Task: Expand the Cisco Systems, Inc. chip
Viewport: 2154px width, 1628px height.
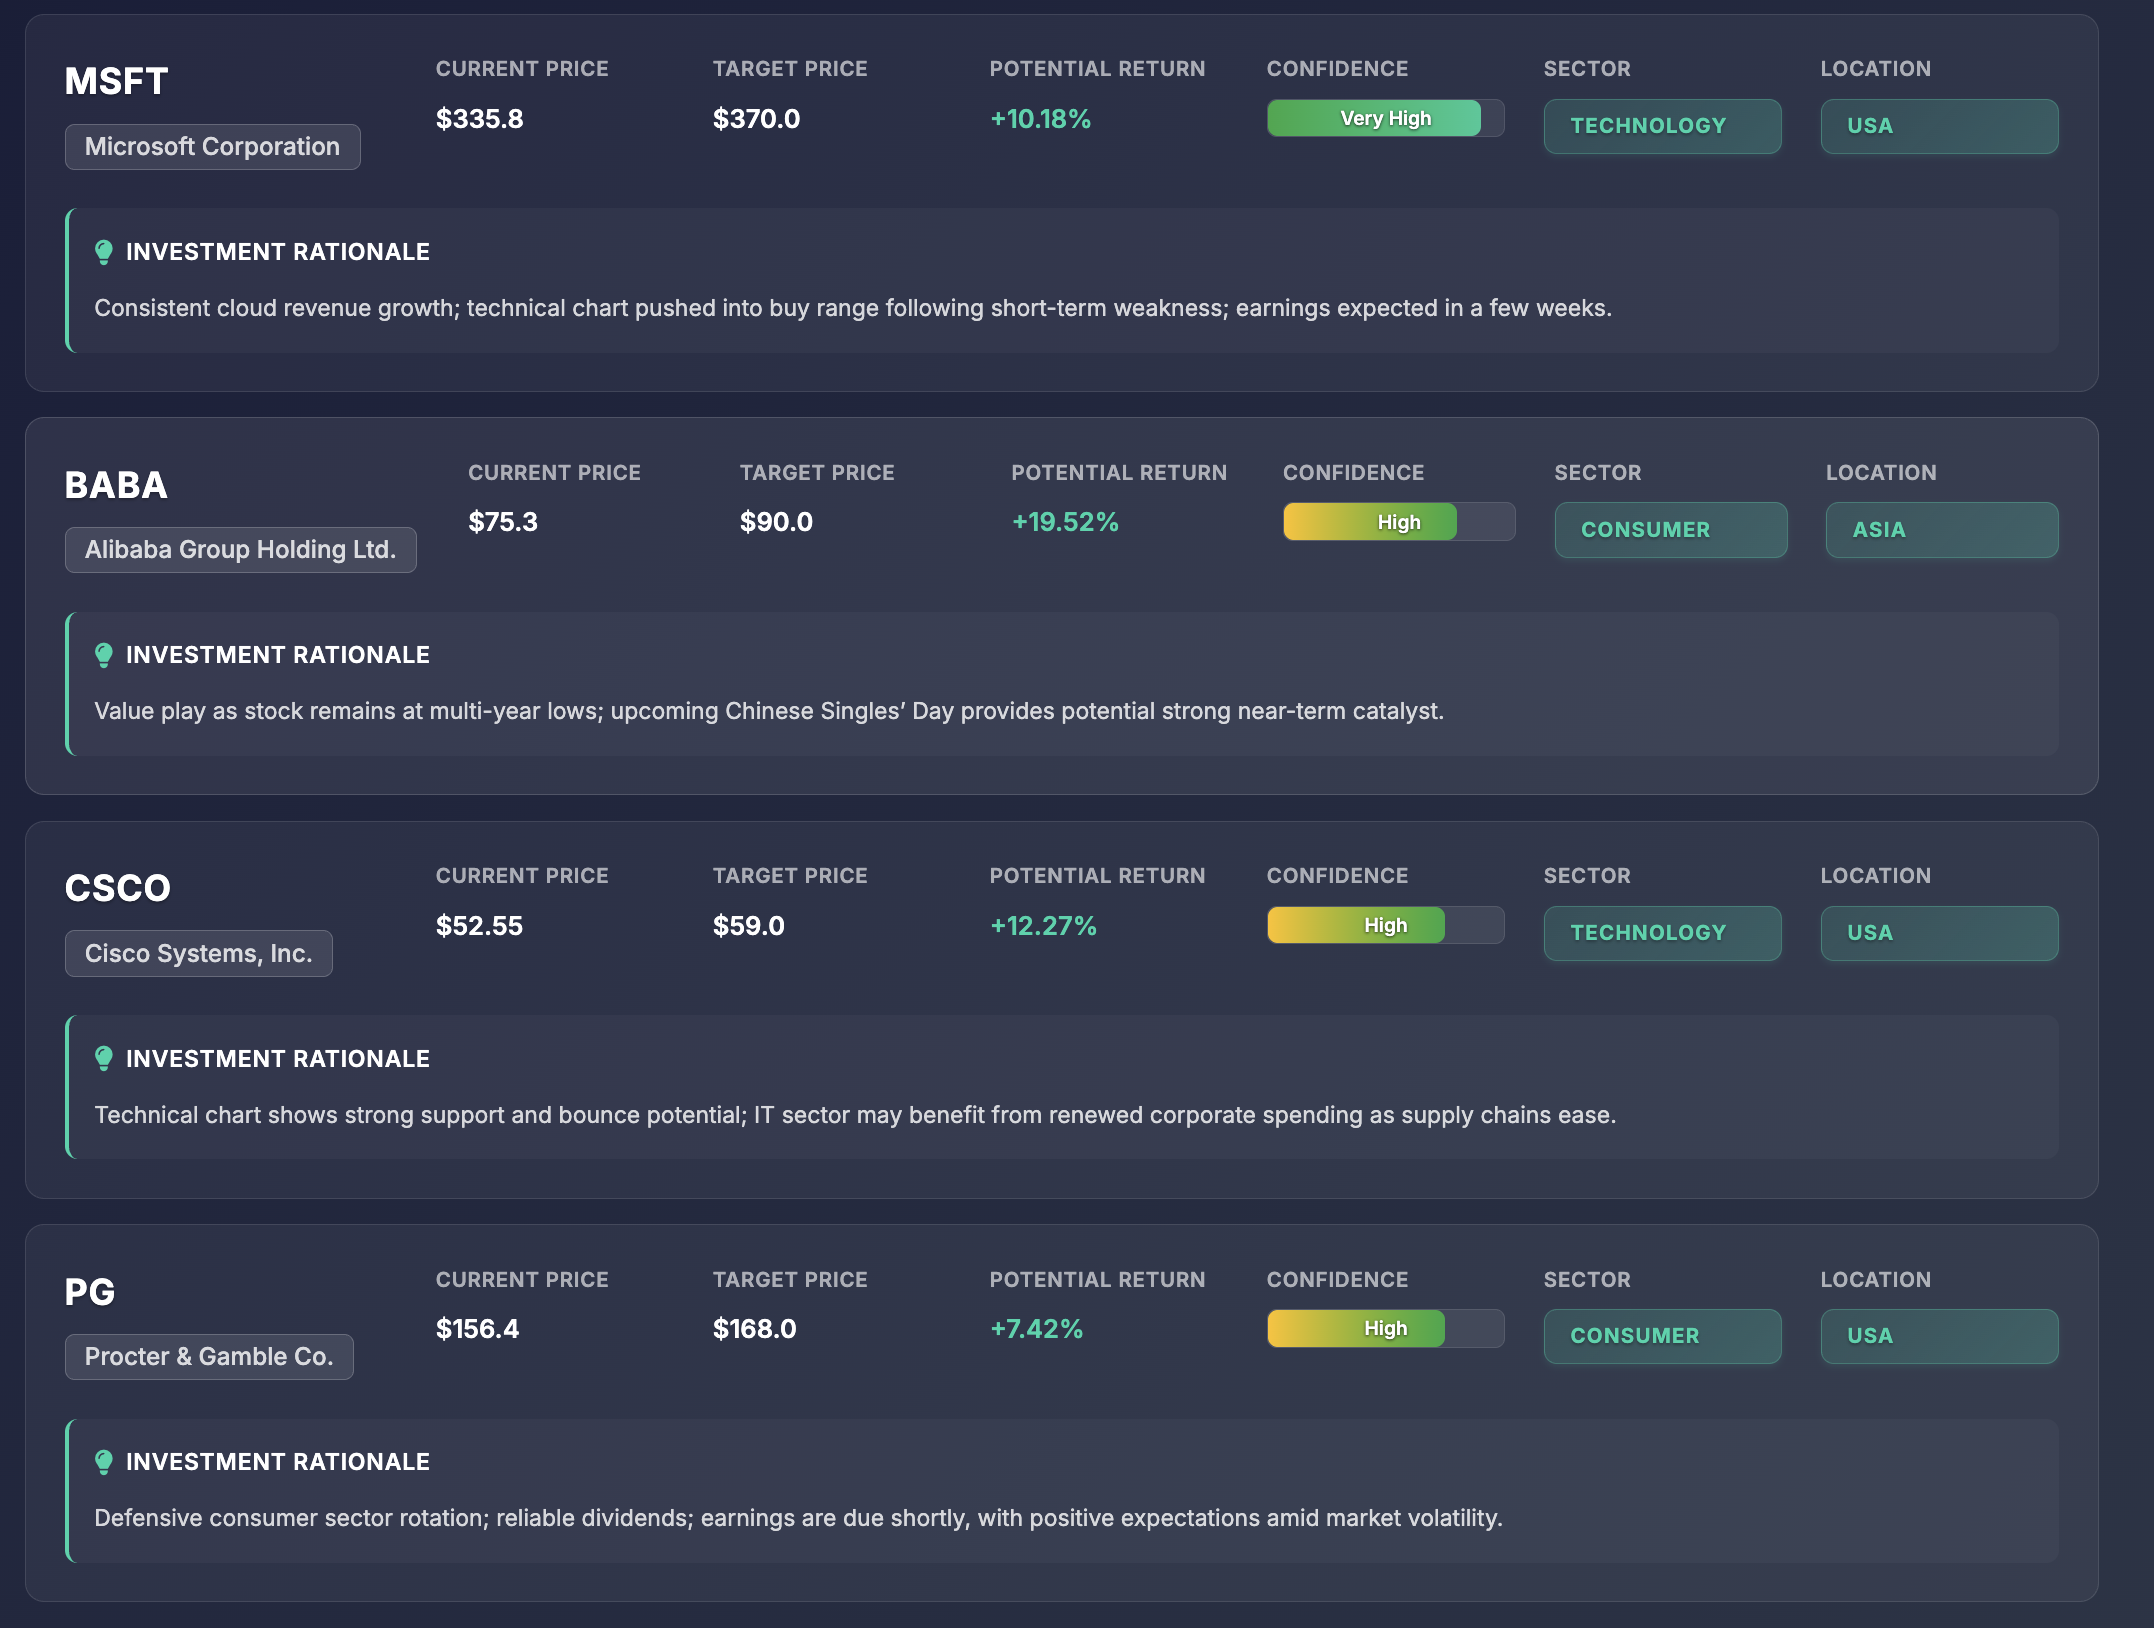Action: point(198,953)
